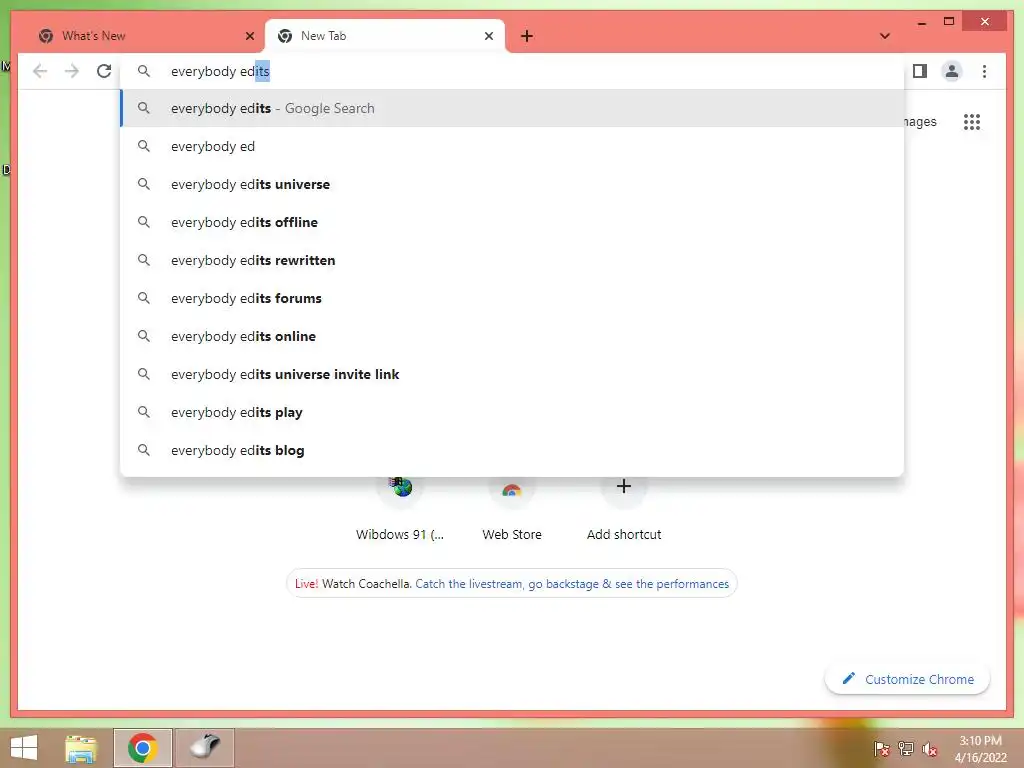Maximize the Chrome window
1024x768 pixels.
click(x=949, y=22)
